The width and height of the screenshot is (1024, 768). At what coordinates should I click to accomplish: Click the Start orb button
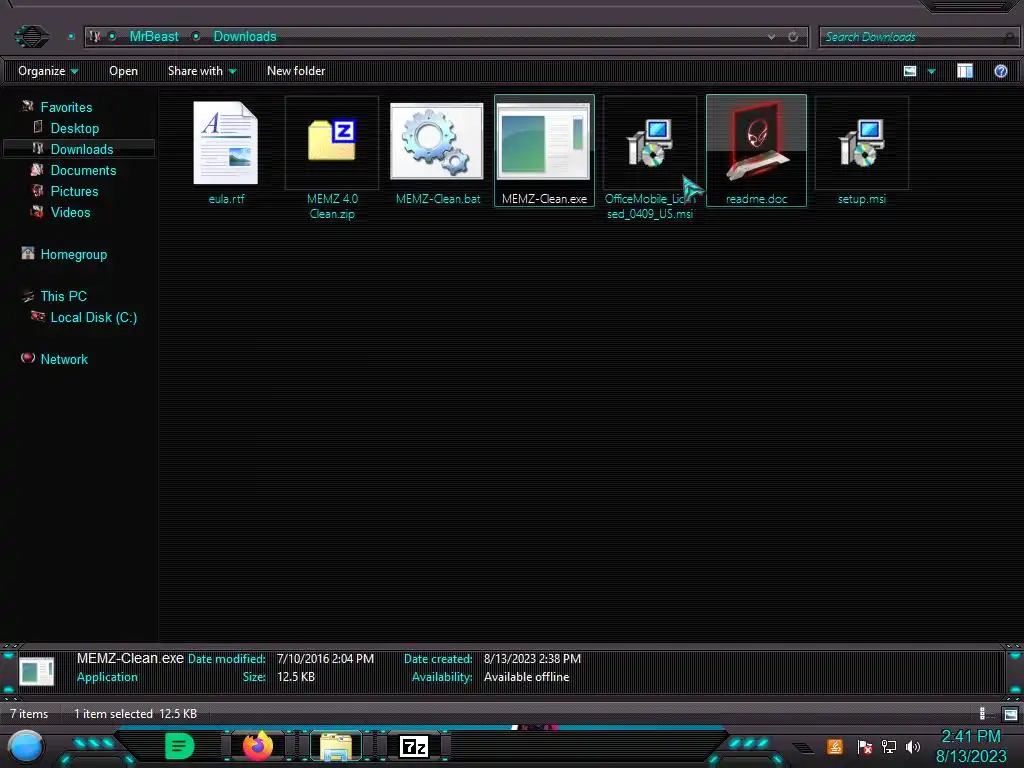[x=26, y=747]
